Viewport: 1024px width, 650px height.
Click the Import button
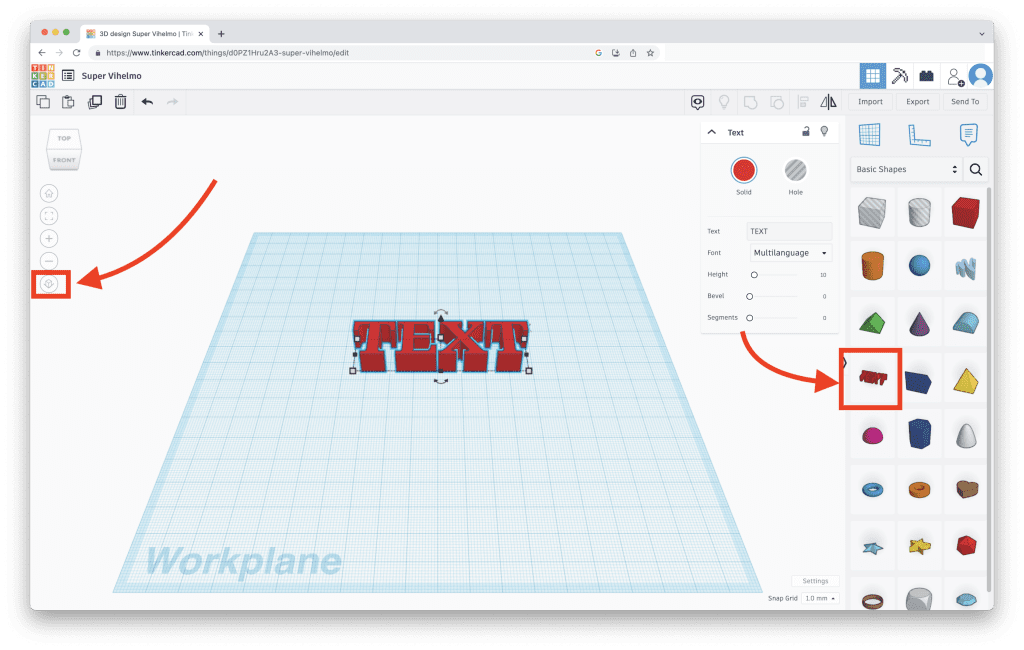[x=870, y=101]
